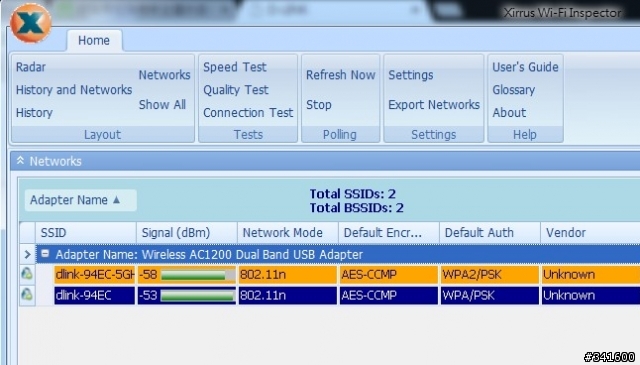640x365 pixels.
Task: Click the Total BSSIDs: 2 label
Action: click(x=357, y=208)
